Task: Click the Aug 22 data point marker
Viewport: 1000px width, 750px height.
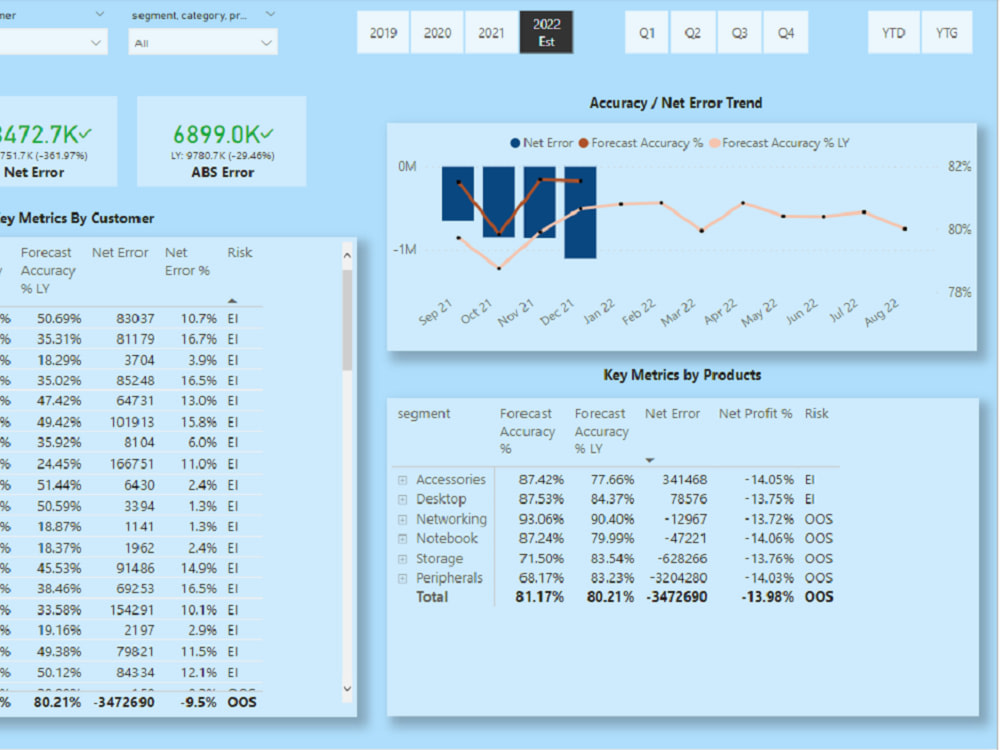Action: click(x=904, y=228)
